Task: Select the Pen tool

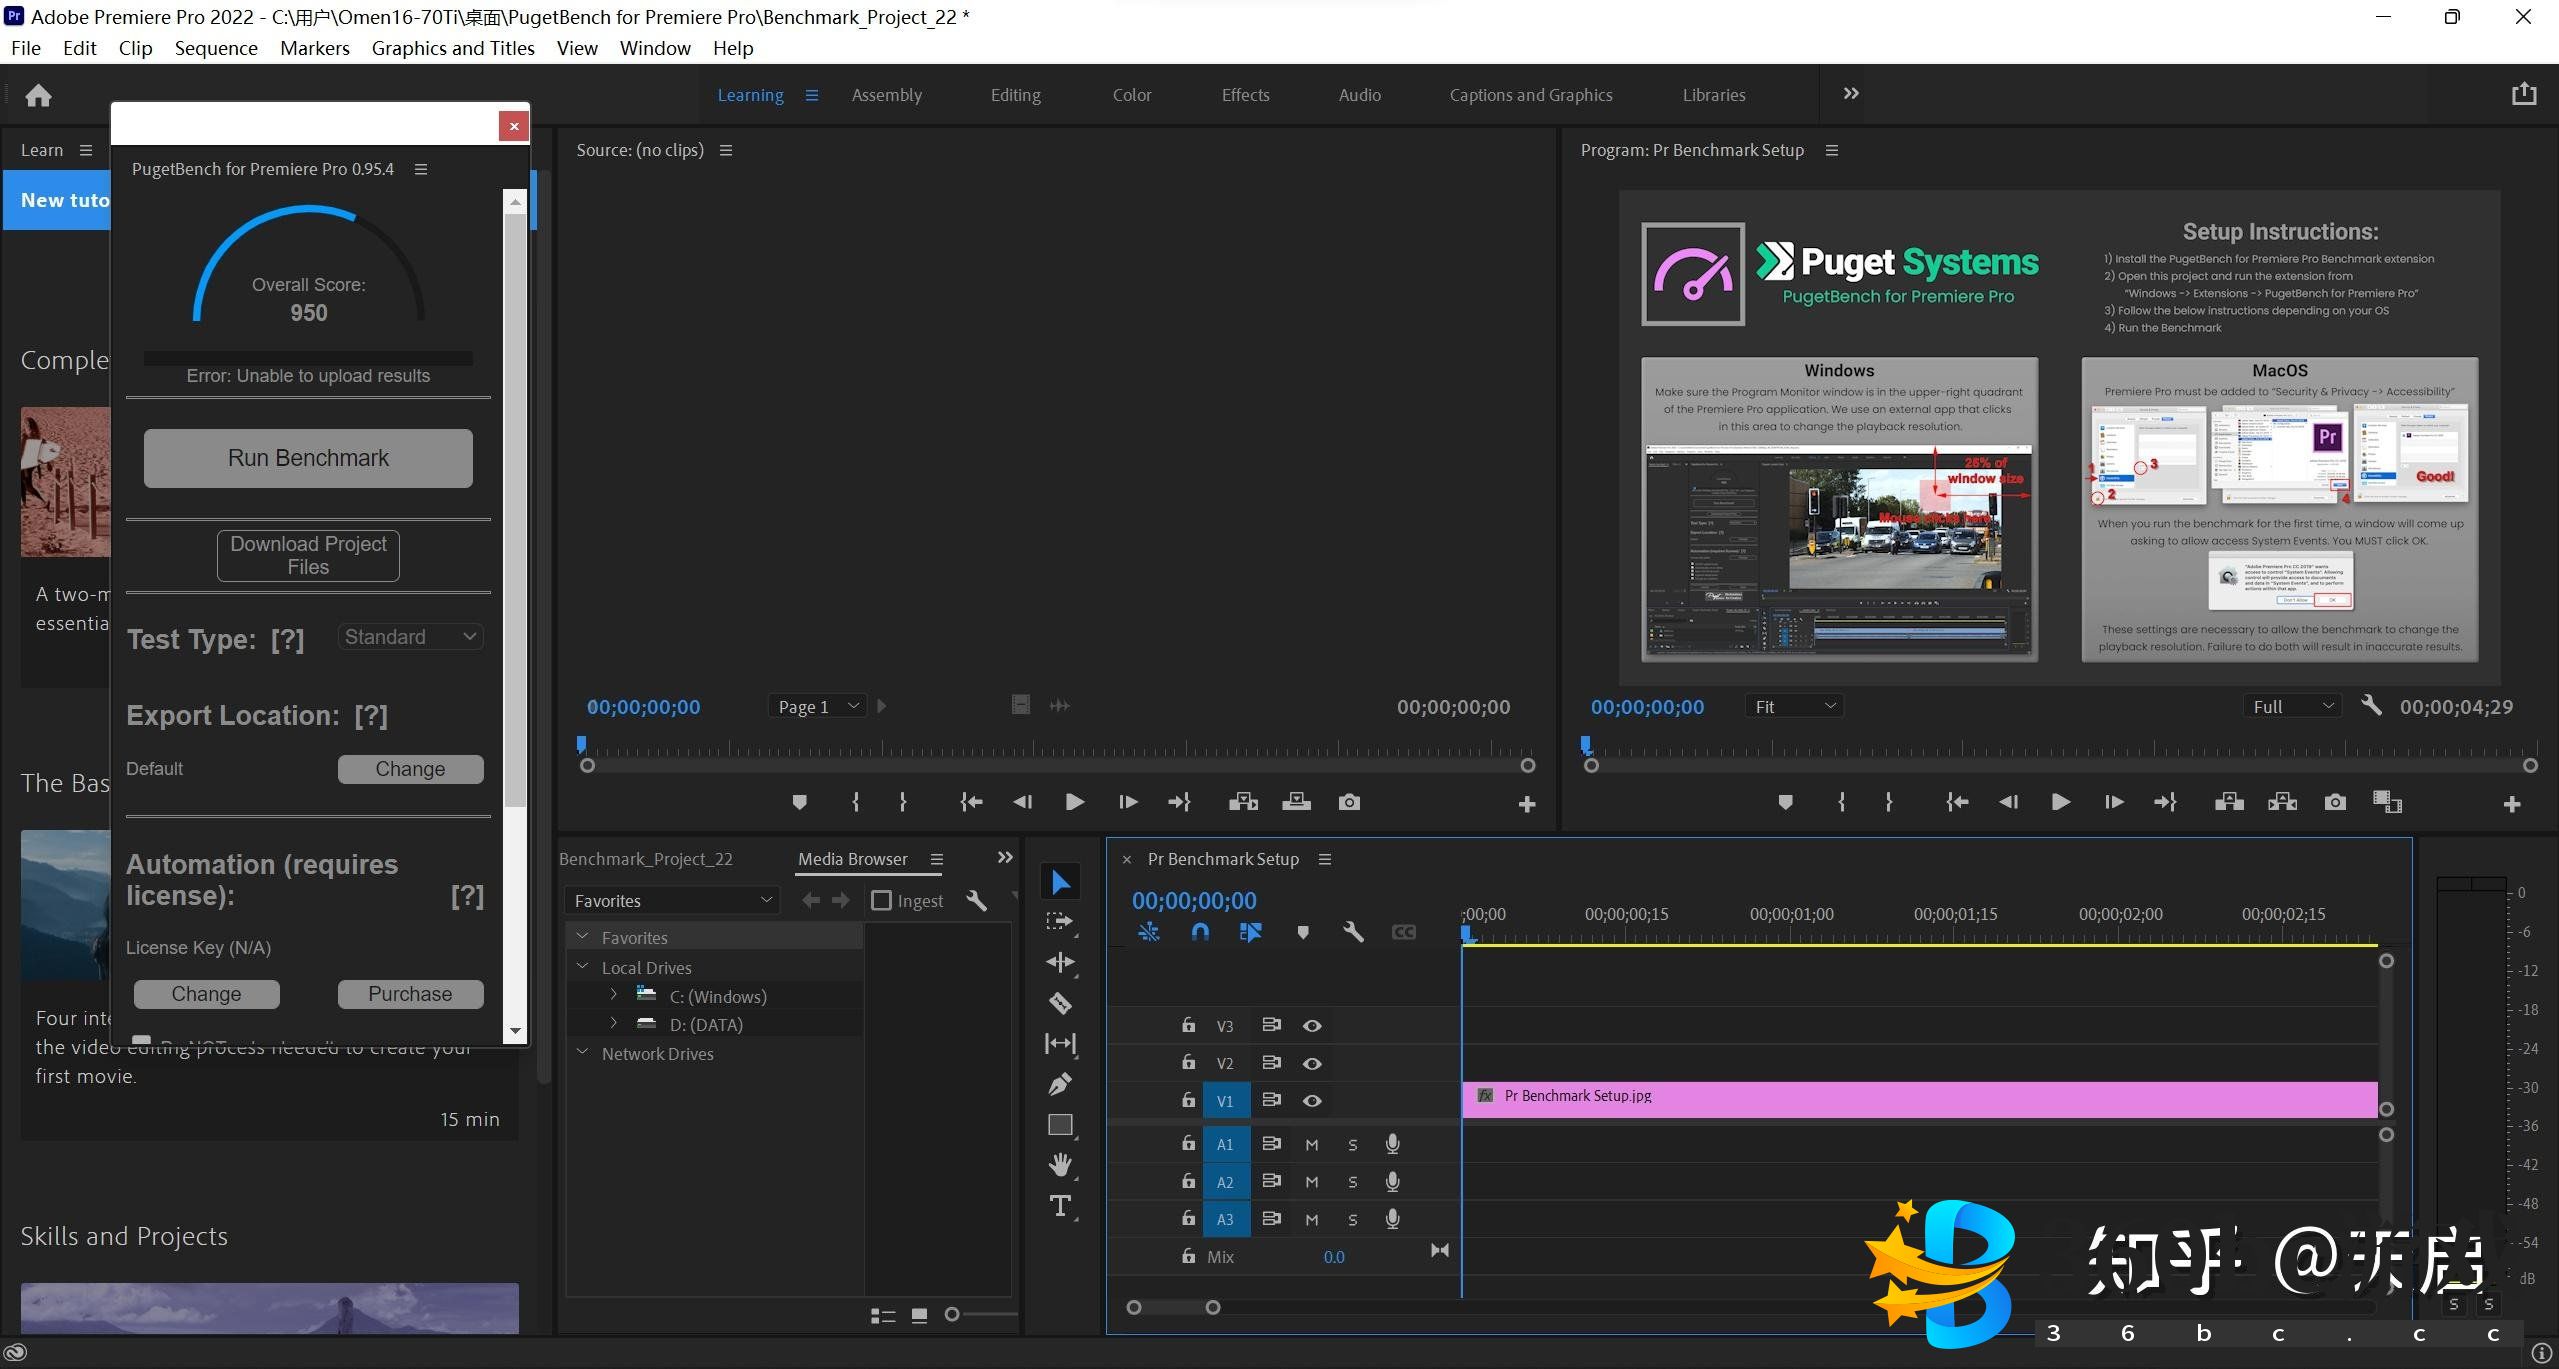Action: tap(1060, 1084)
